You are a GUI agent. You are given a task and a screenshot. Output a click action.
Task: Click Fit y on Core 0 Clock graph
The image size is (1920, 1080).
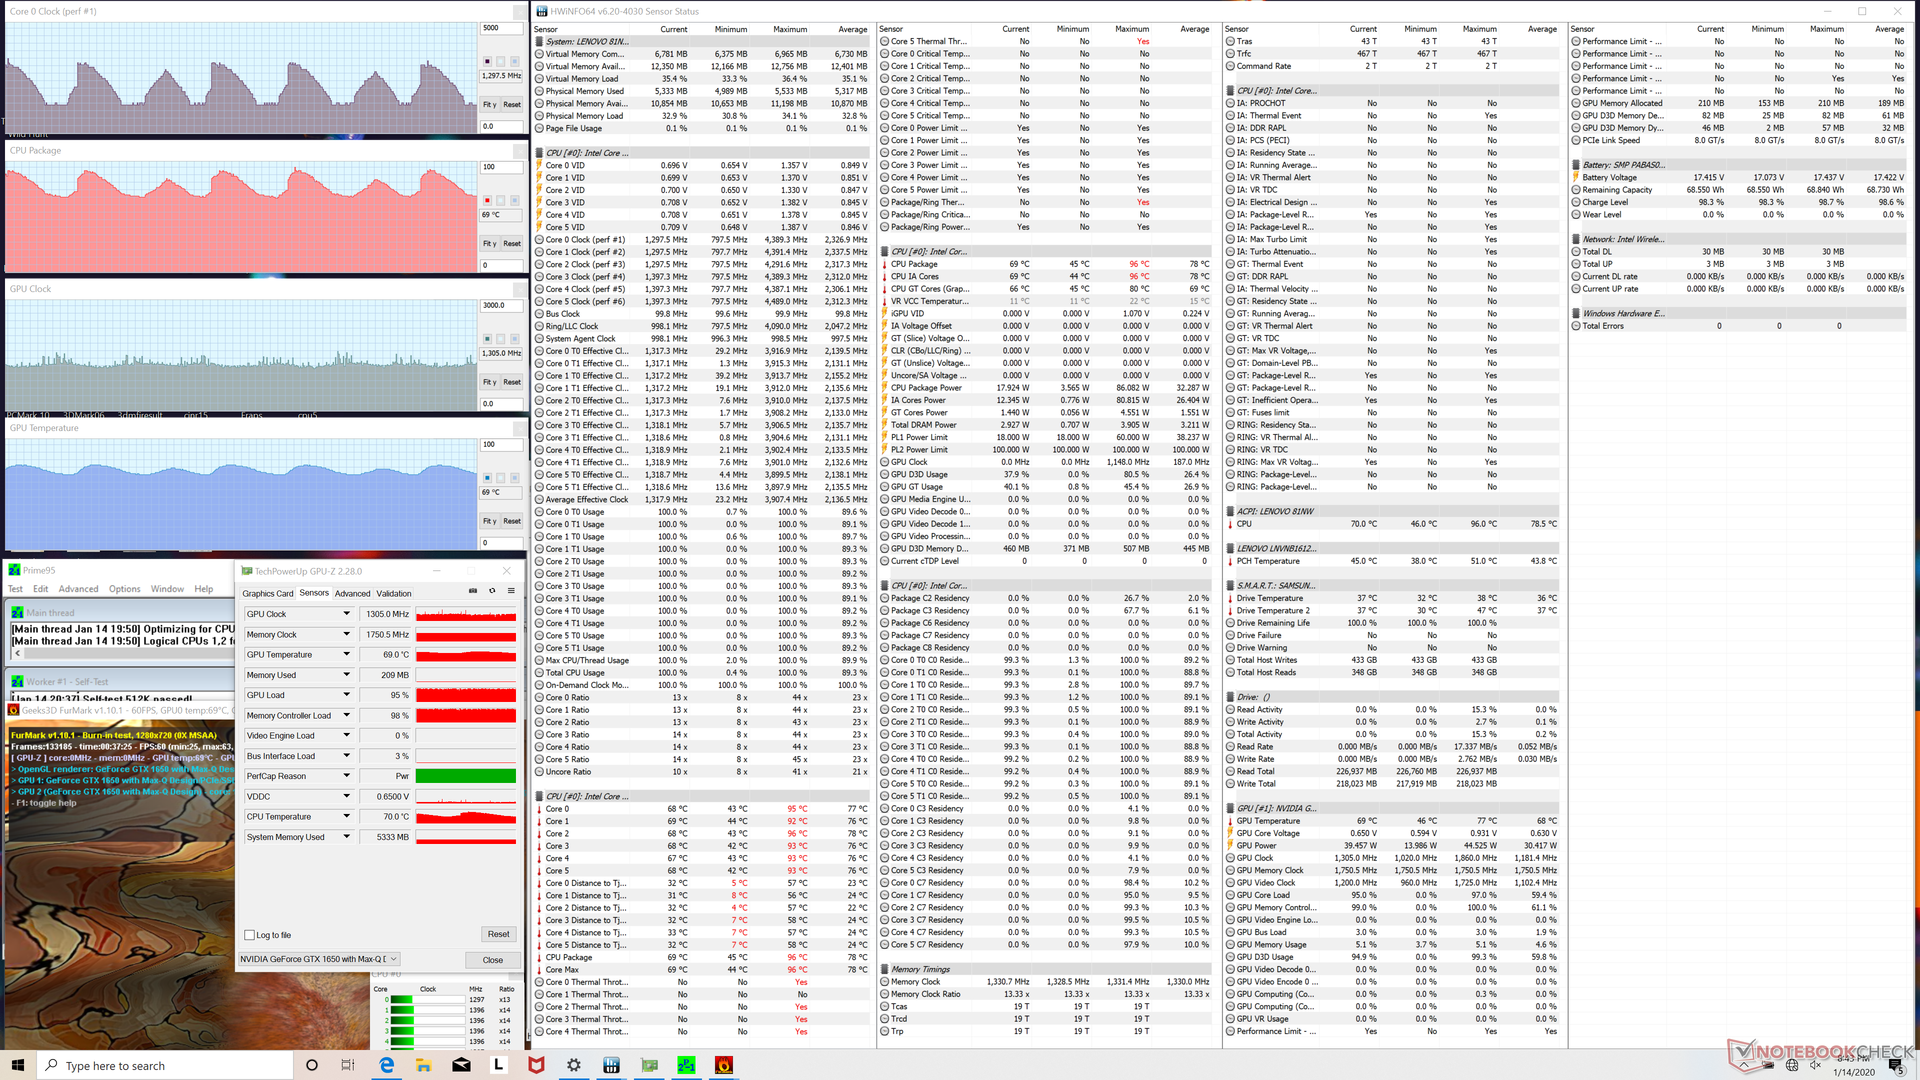(x=490, y=104)
